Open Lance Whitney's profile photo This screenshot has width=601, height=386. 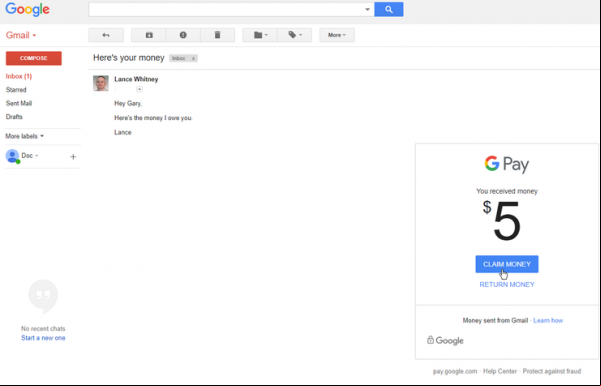101,83
